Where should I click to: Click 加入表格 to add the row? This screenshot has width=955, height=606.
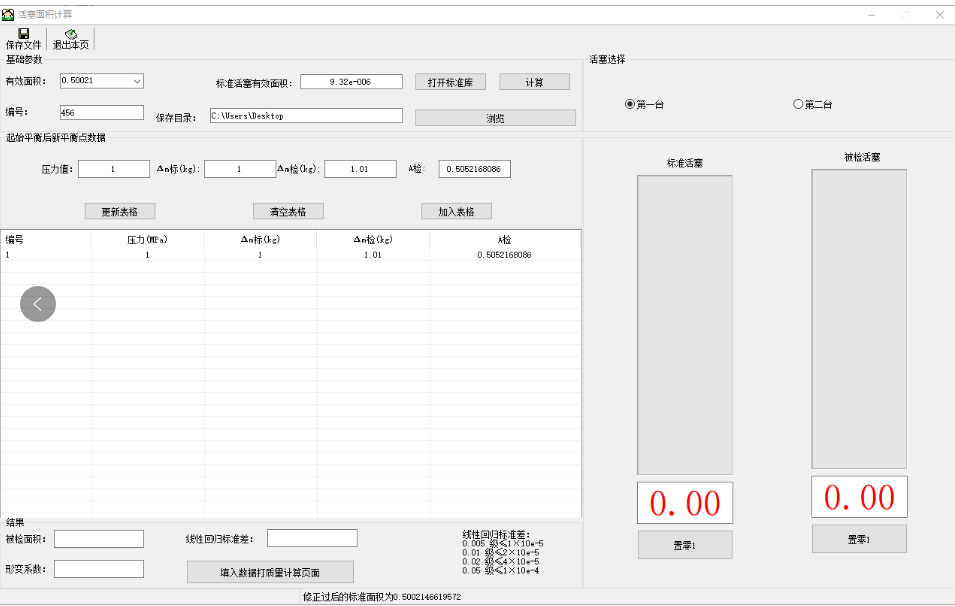[456, 211]
